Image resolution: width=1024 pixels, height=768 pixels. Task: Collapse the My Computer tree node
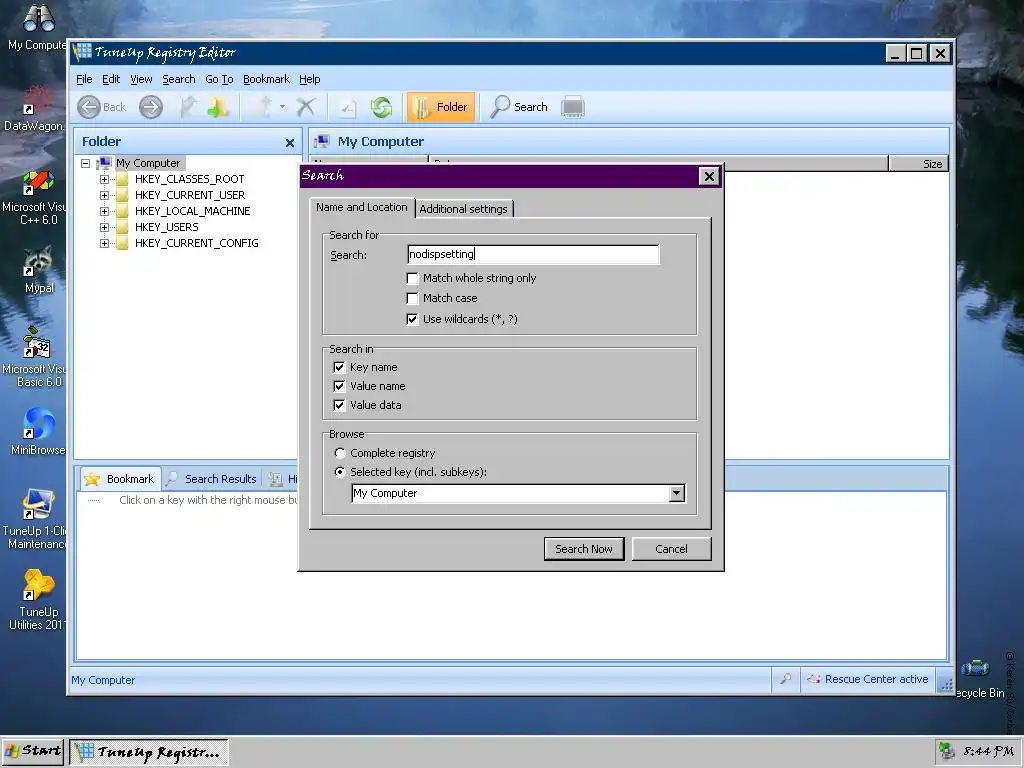click(x=86, y=163)
